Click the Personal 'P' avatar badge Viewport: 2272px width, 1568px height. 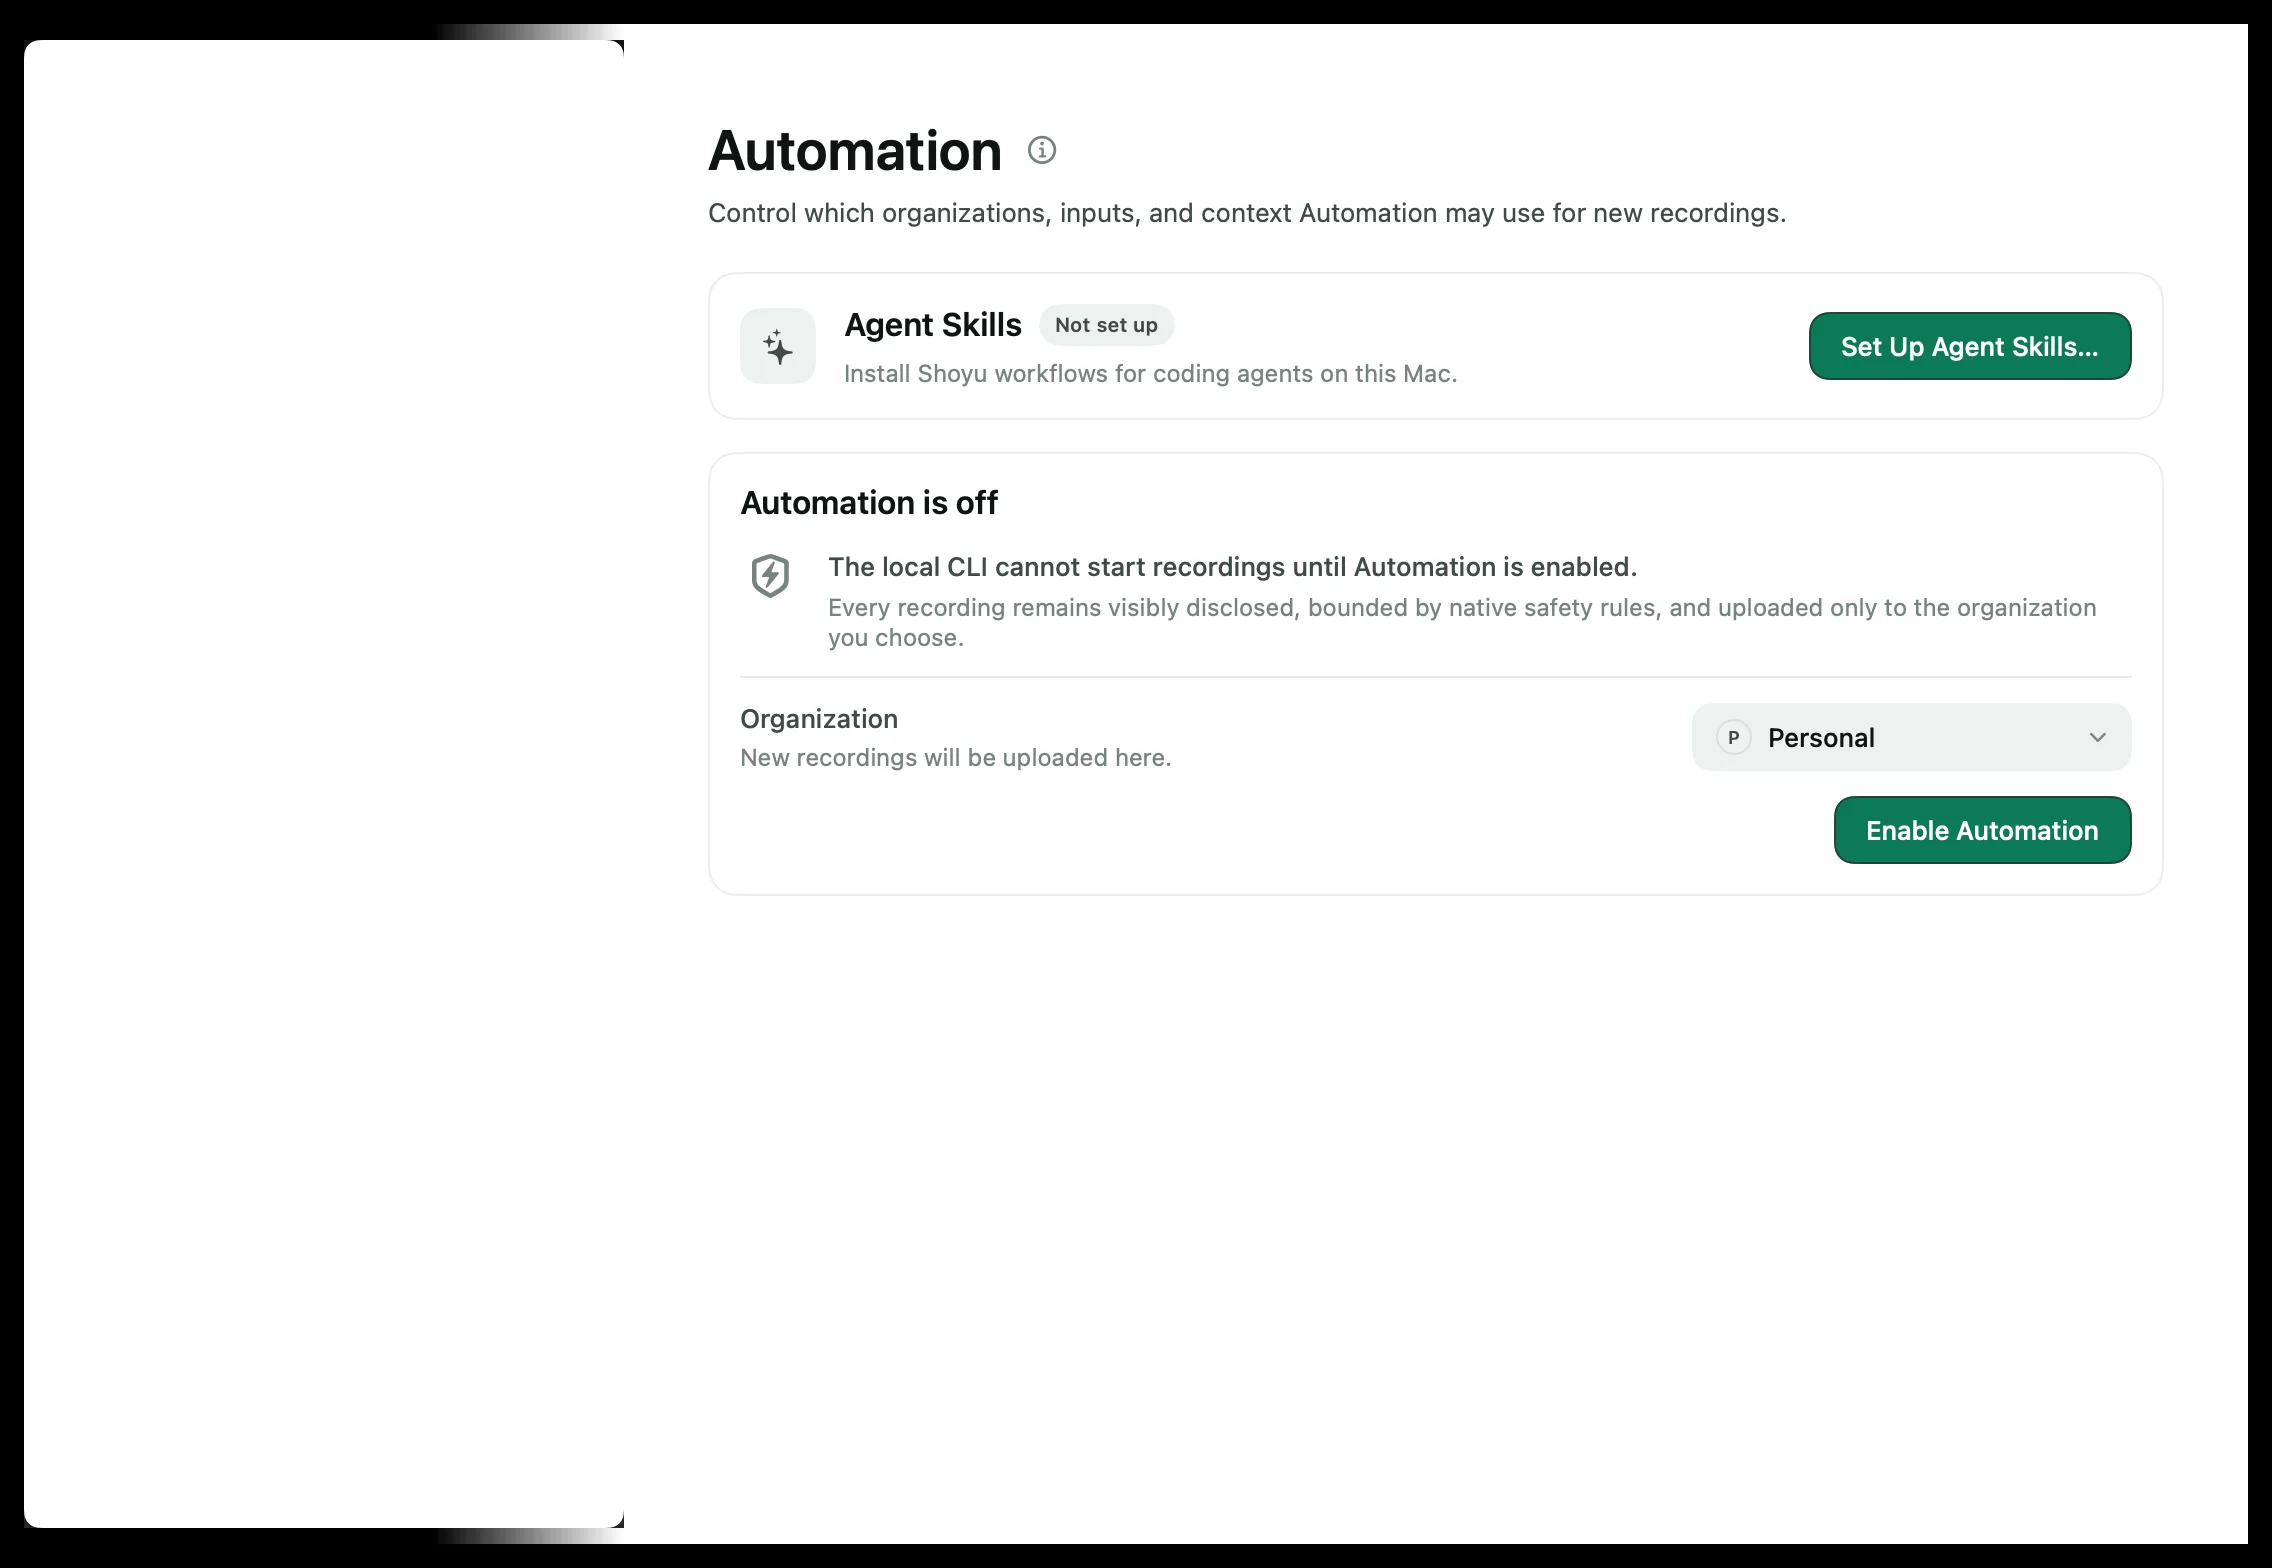(x=1733, y=737)
